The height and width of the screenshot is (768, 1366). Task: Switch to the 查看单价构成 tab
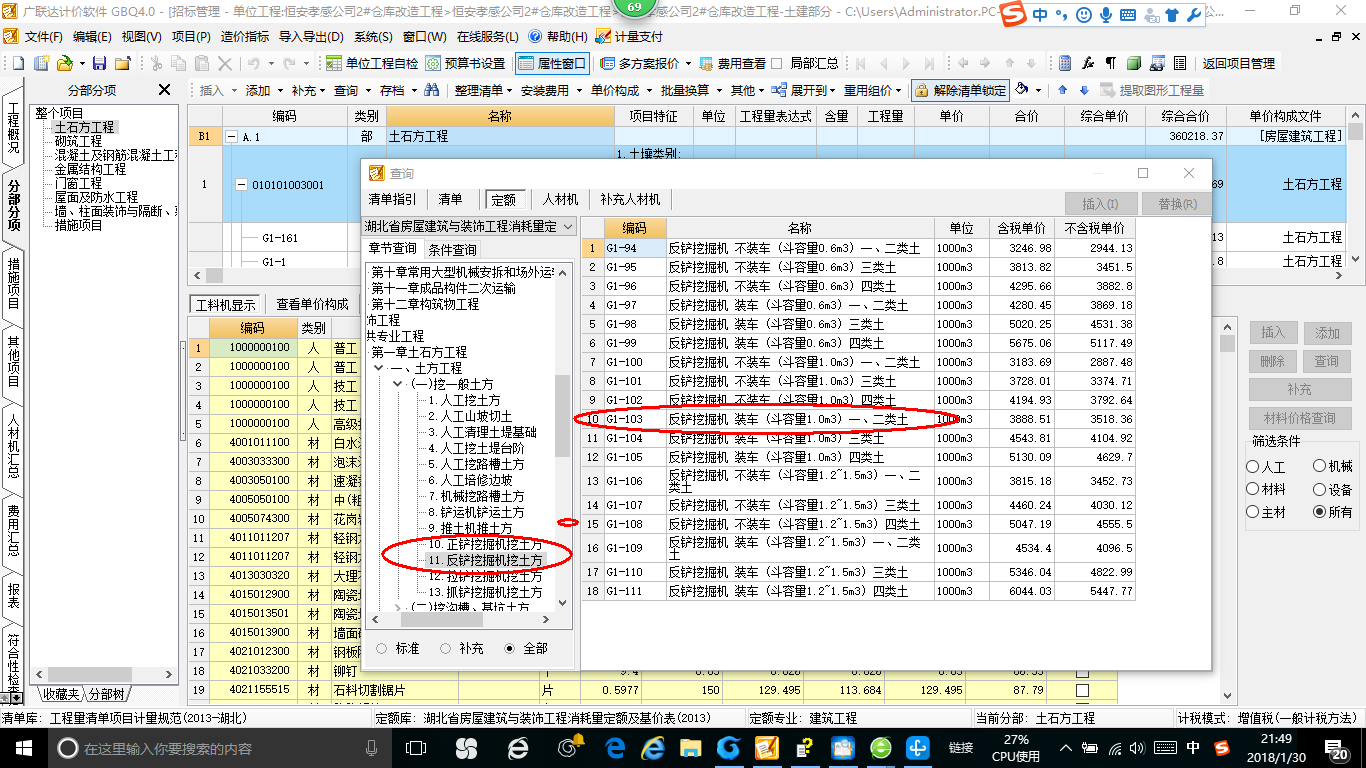click(312, 304)
